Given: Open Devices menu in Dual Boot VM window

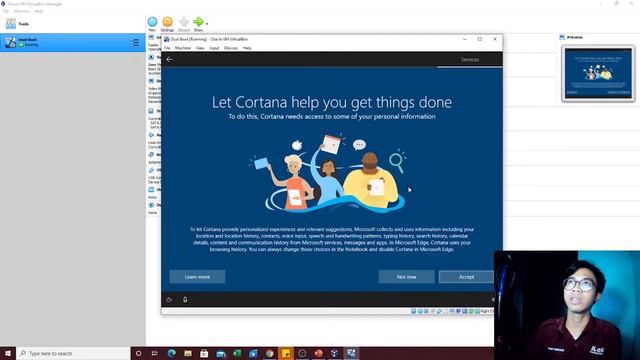Looking at the screenshot, I should pos(231,48).
